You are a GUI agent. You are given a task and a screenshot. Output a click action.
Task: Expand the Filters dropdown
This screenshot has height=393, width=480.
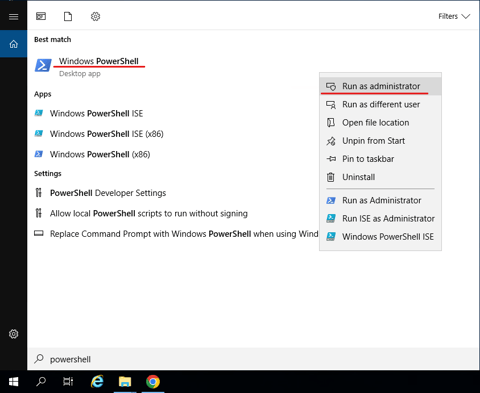[x=454, y=16]
